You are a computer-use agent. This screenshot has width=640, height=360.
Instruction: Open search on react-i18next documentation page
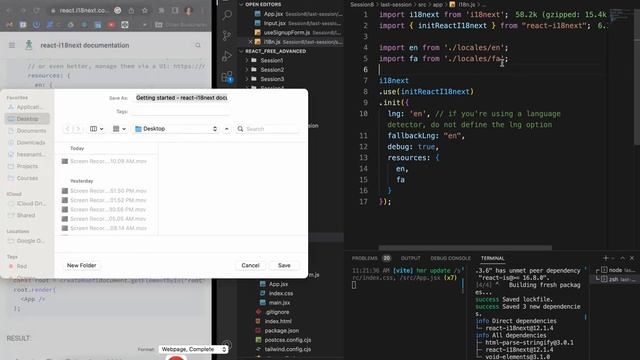[x=198, y=45]
